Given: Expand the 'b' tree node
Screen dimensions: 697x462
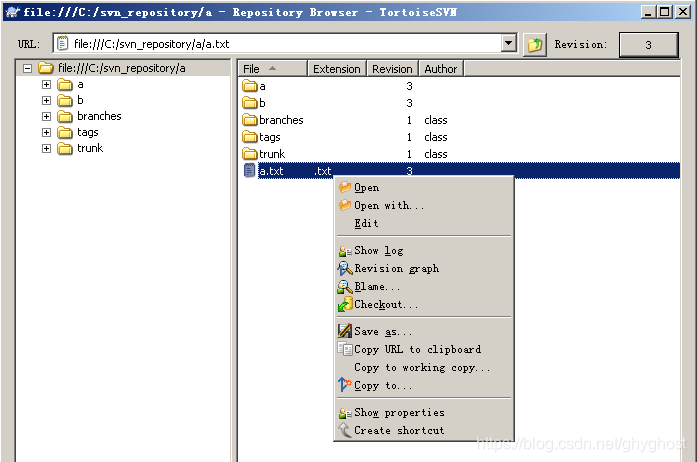Looking at the screenshot, I should click(46, 100).
